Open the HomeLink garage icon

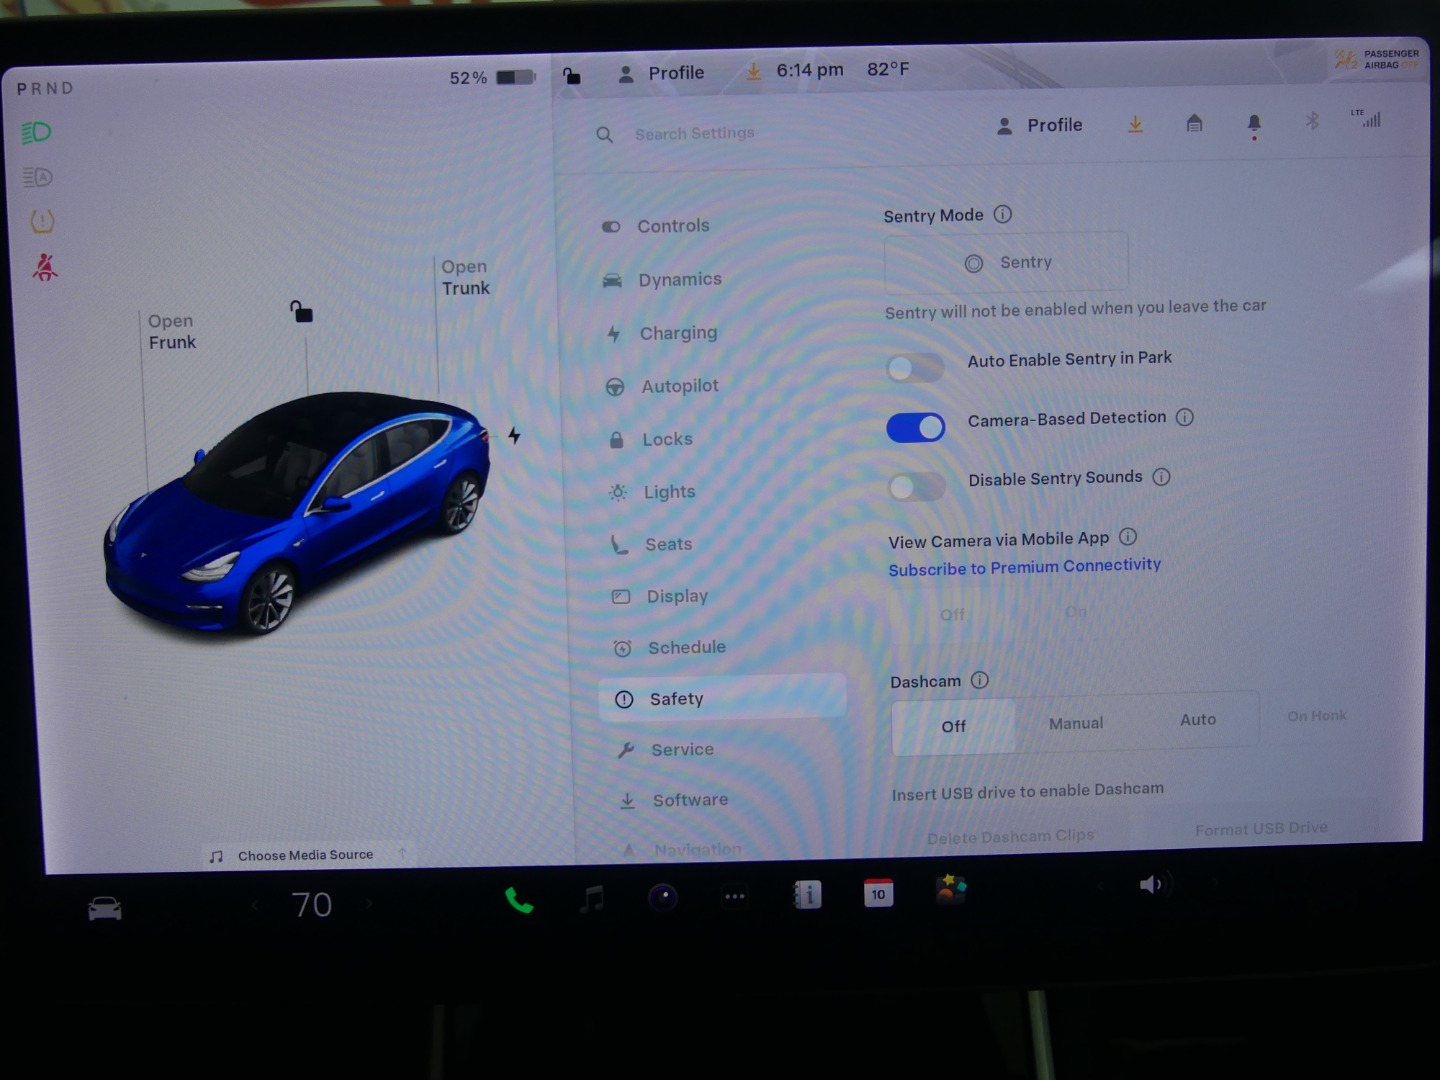point(1194,123)
